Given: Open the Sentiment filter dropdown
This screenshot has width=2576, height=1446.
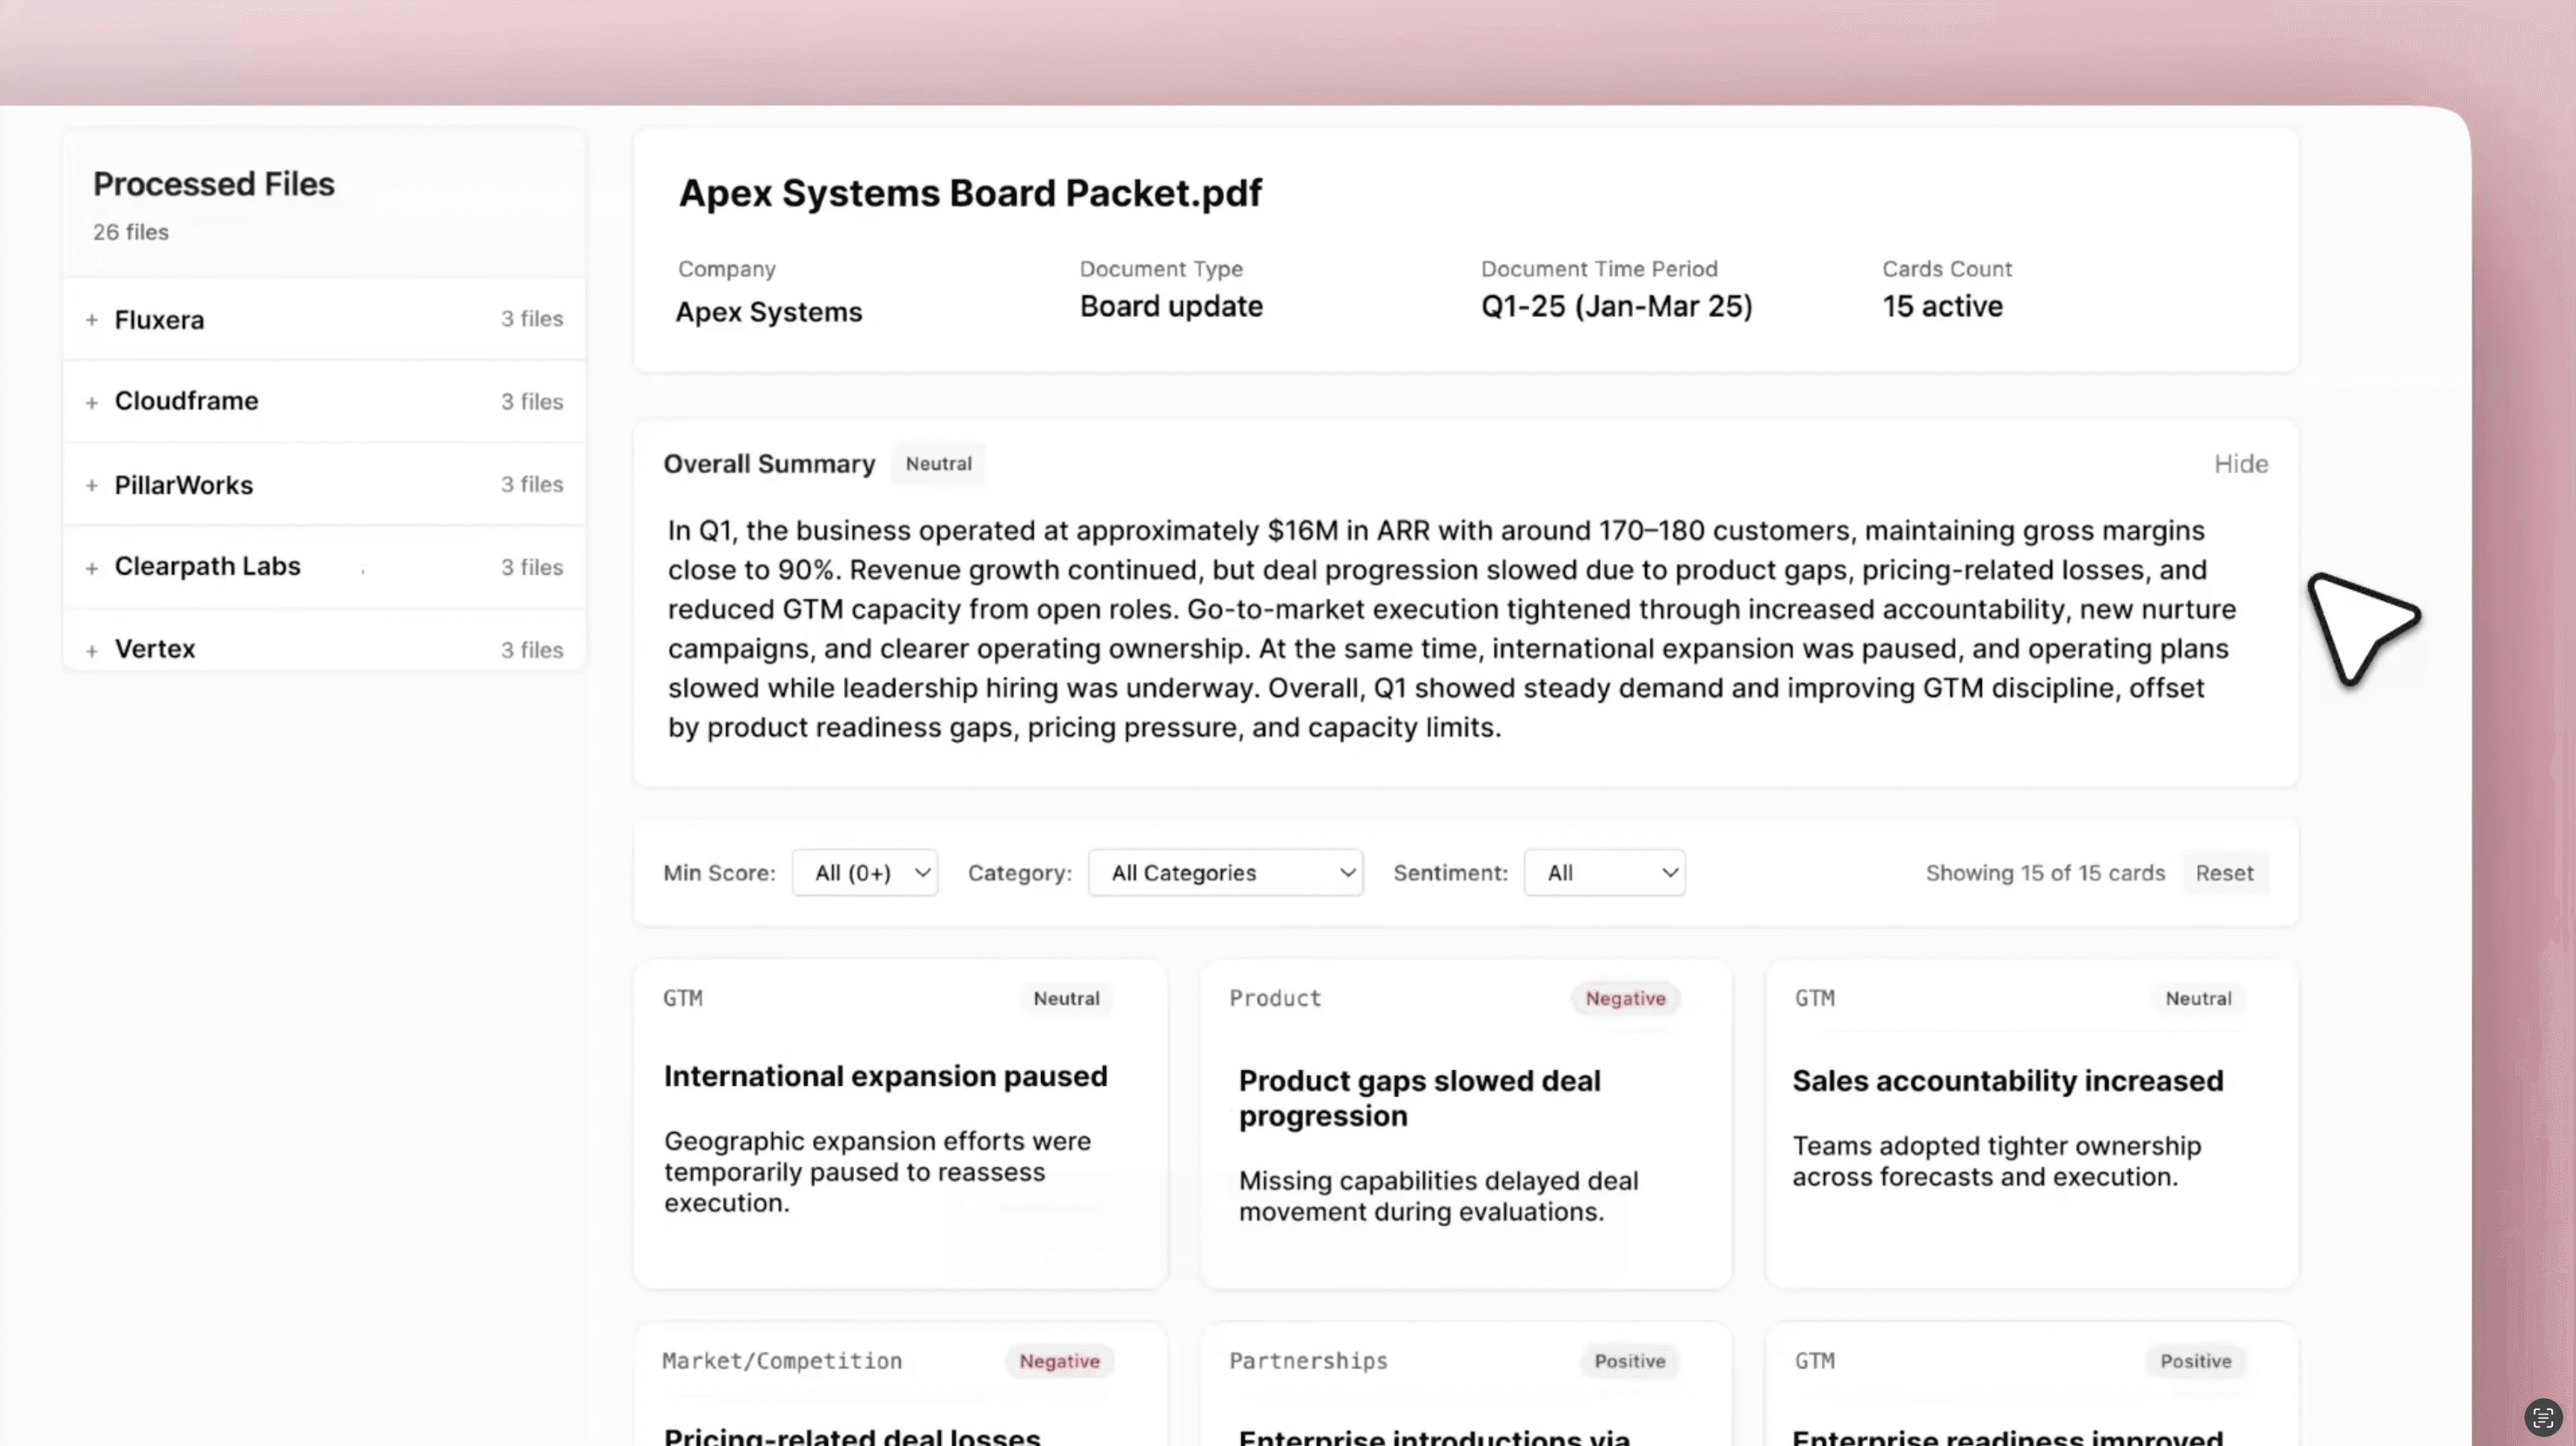Looking at the screenshot, I should 1604,873.
